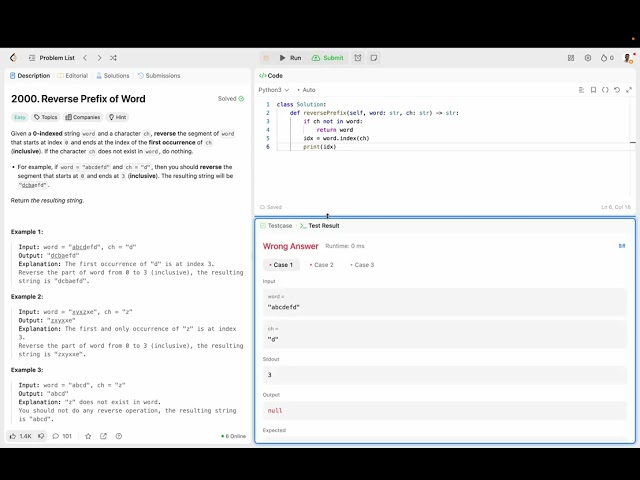Click the diff view icon beside Wrong Answer

[x=622, y=246]
